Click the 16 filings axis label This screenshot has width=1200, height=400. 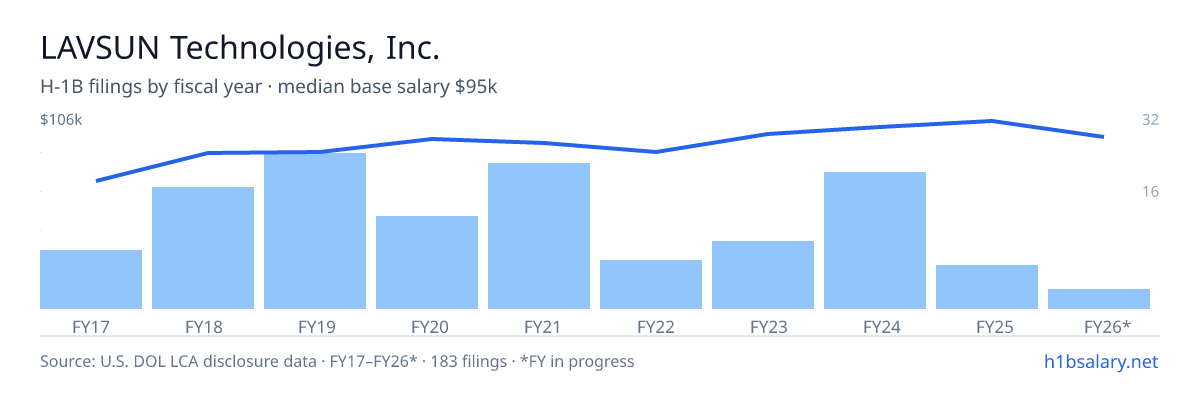coord(1150,191)
